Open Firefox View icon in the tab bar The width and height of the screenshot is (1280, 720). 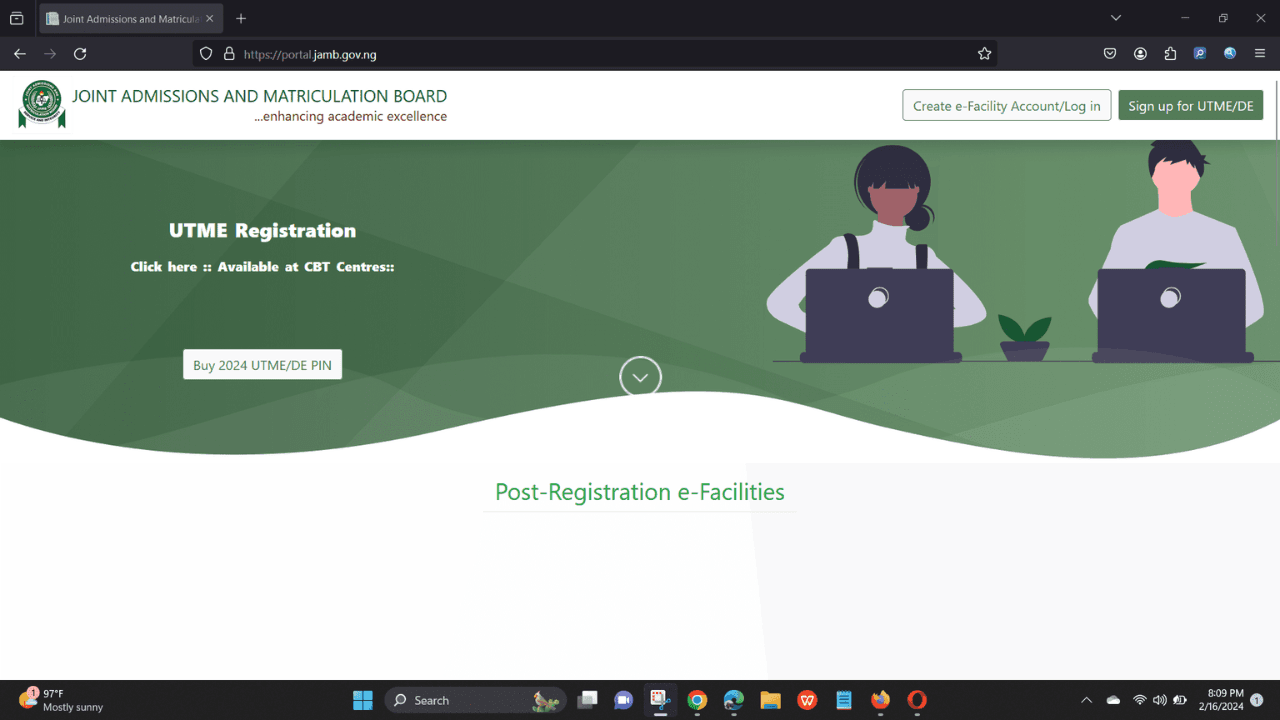click(16, 18)
